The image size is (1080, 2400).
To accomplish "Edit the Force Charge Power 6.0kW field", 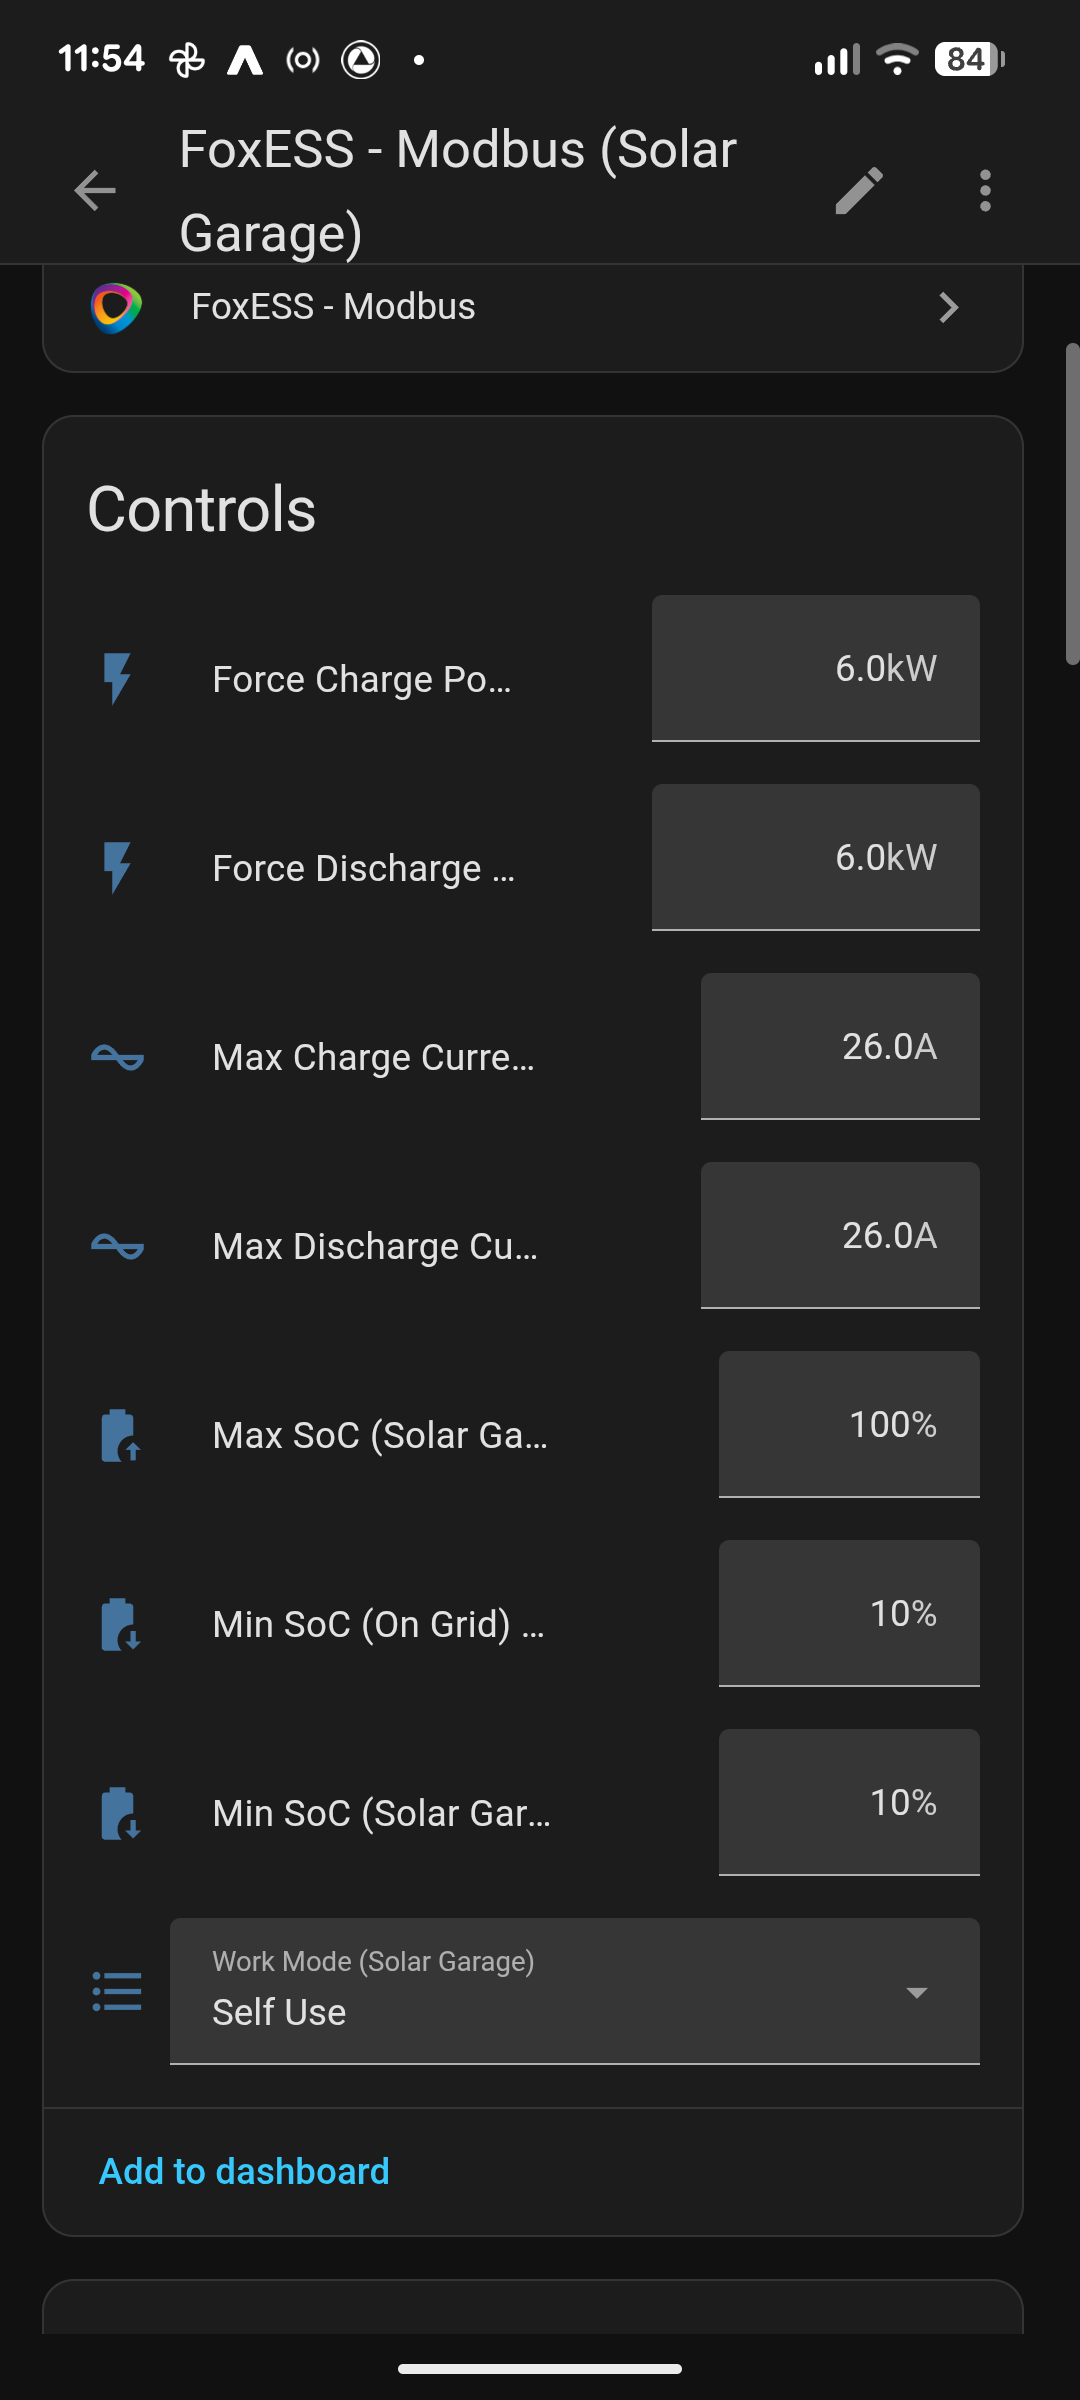I will pos(816,668).
